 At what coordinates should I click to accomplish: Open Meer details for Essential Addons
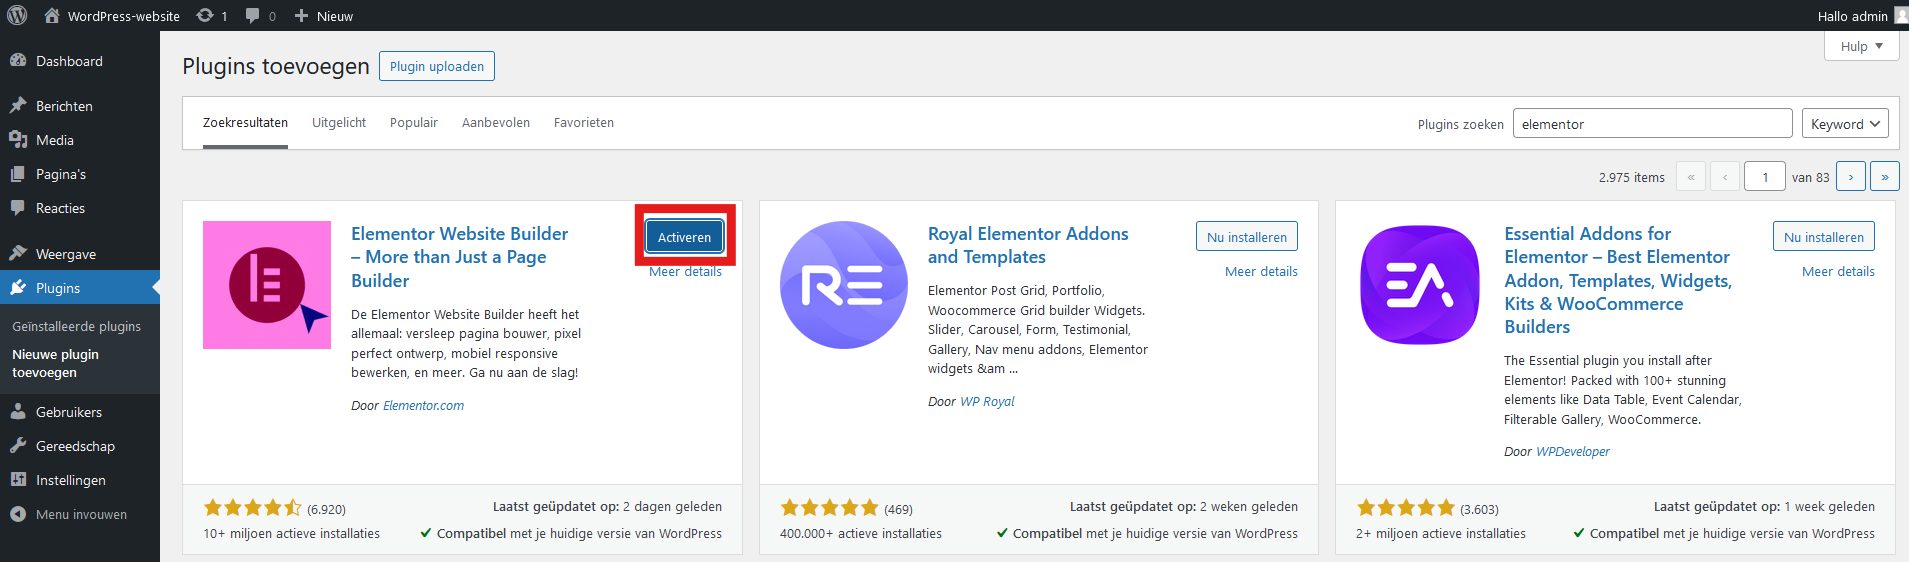[x=1838, y=272]
